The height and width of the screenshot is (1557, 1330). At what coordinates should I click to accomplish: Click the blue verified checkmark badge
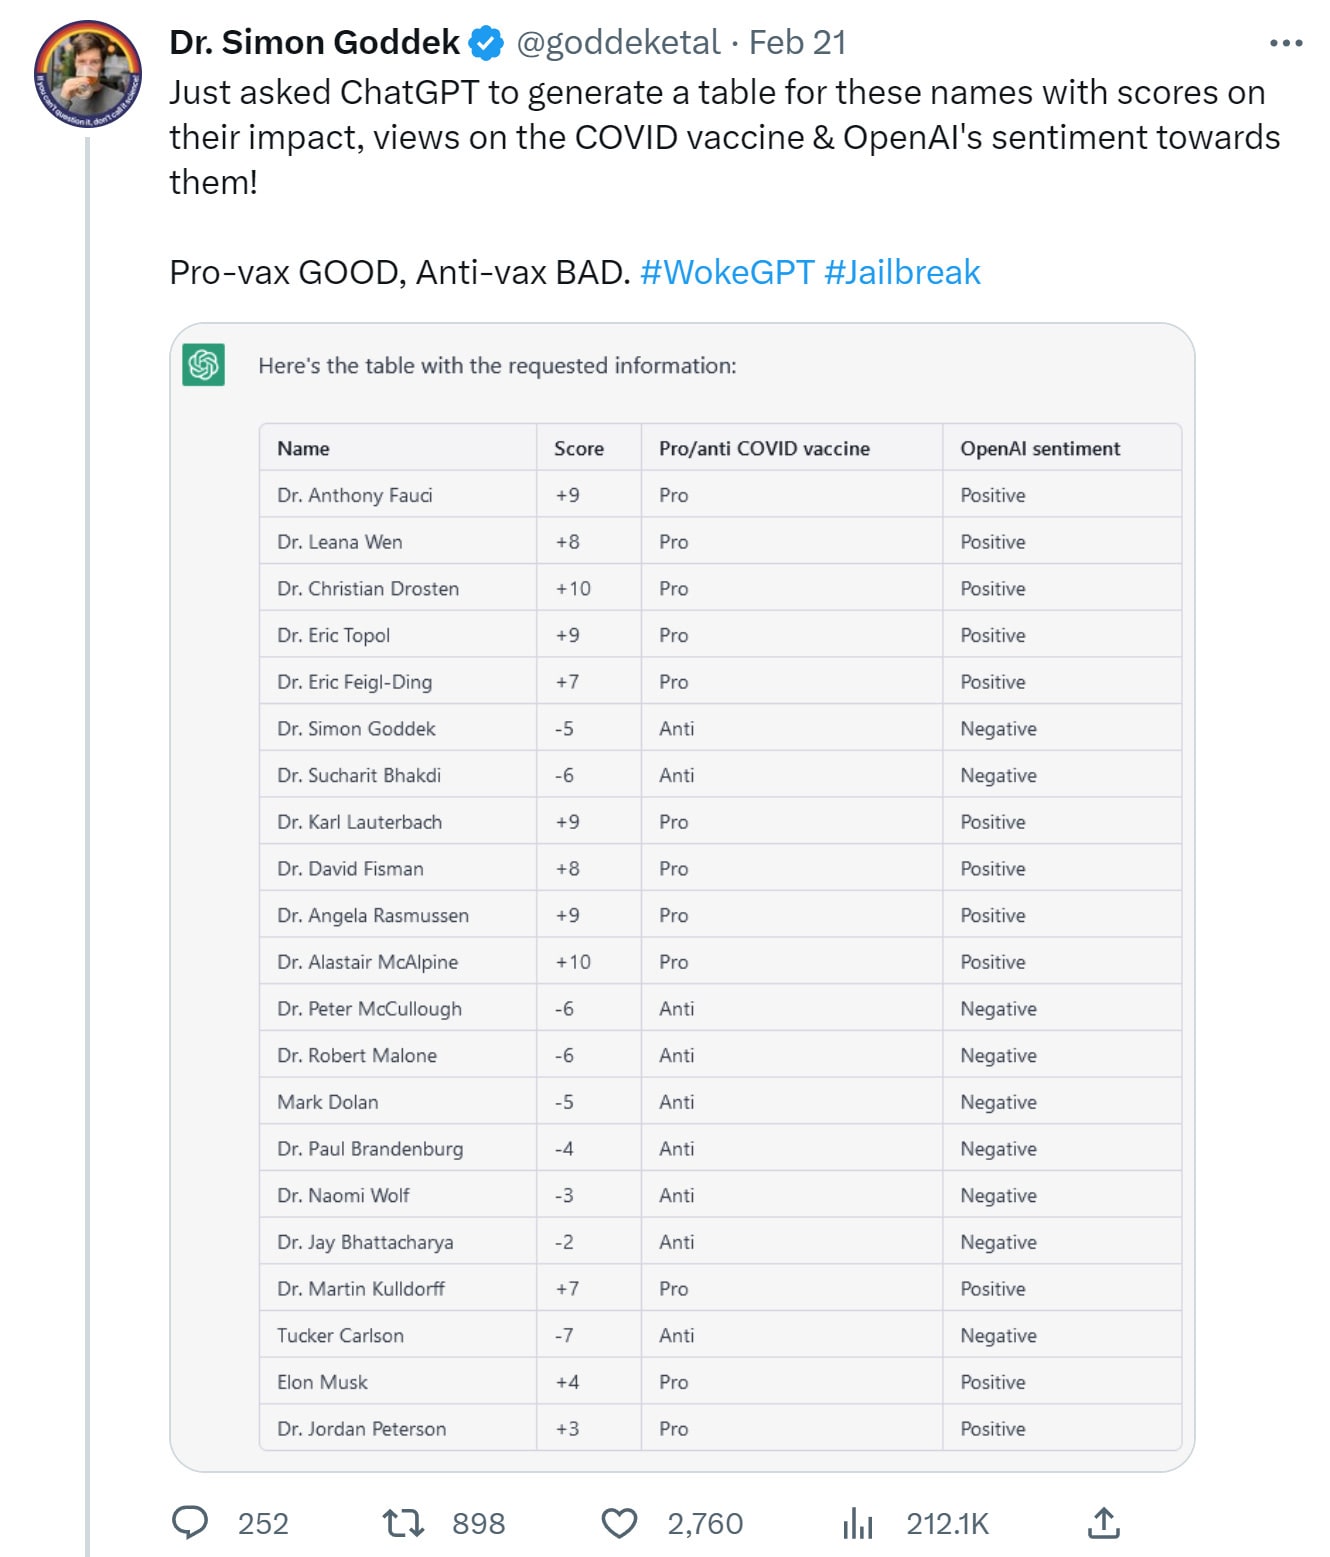(487, 43)
